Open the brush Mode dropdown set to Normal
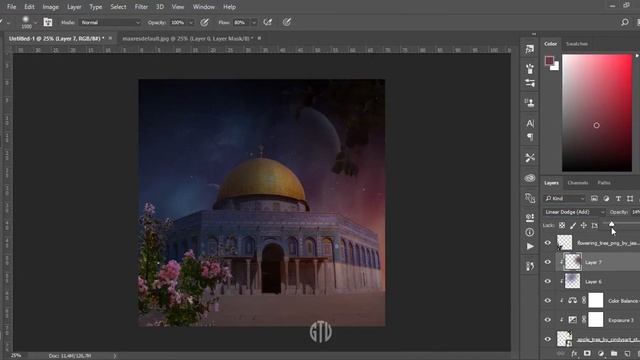 [x=110, y=22]
